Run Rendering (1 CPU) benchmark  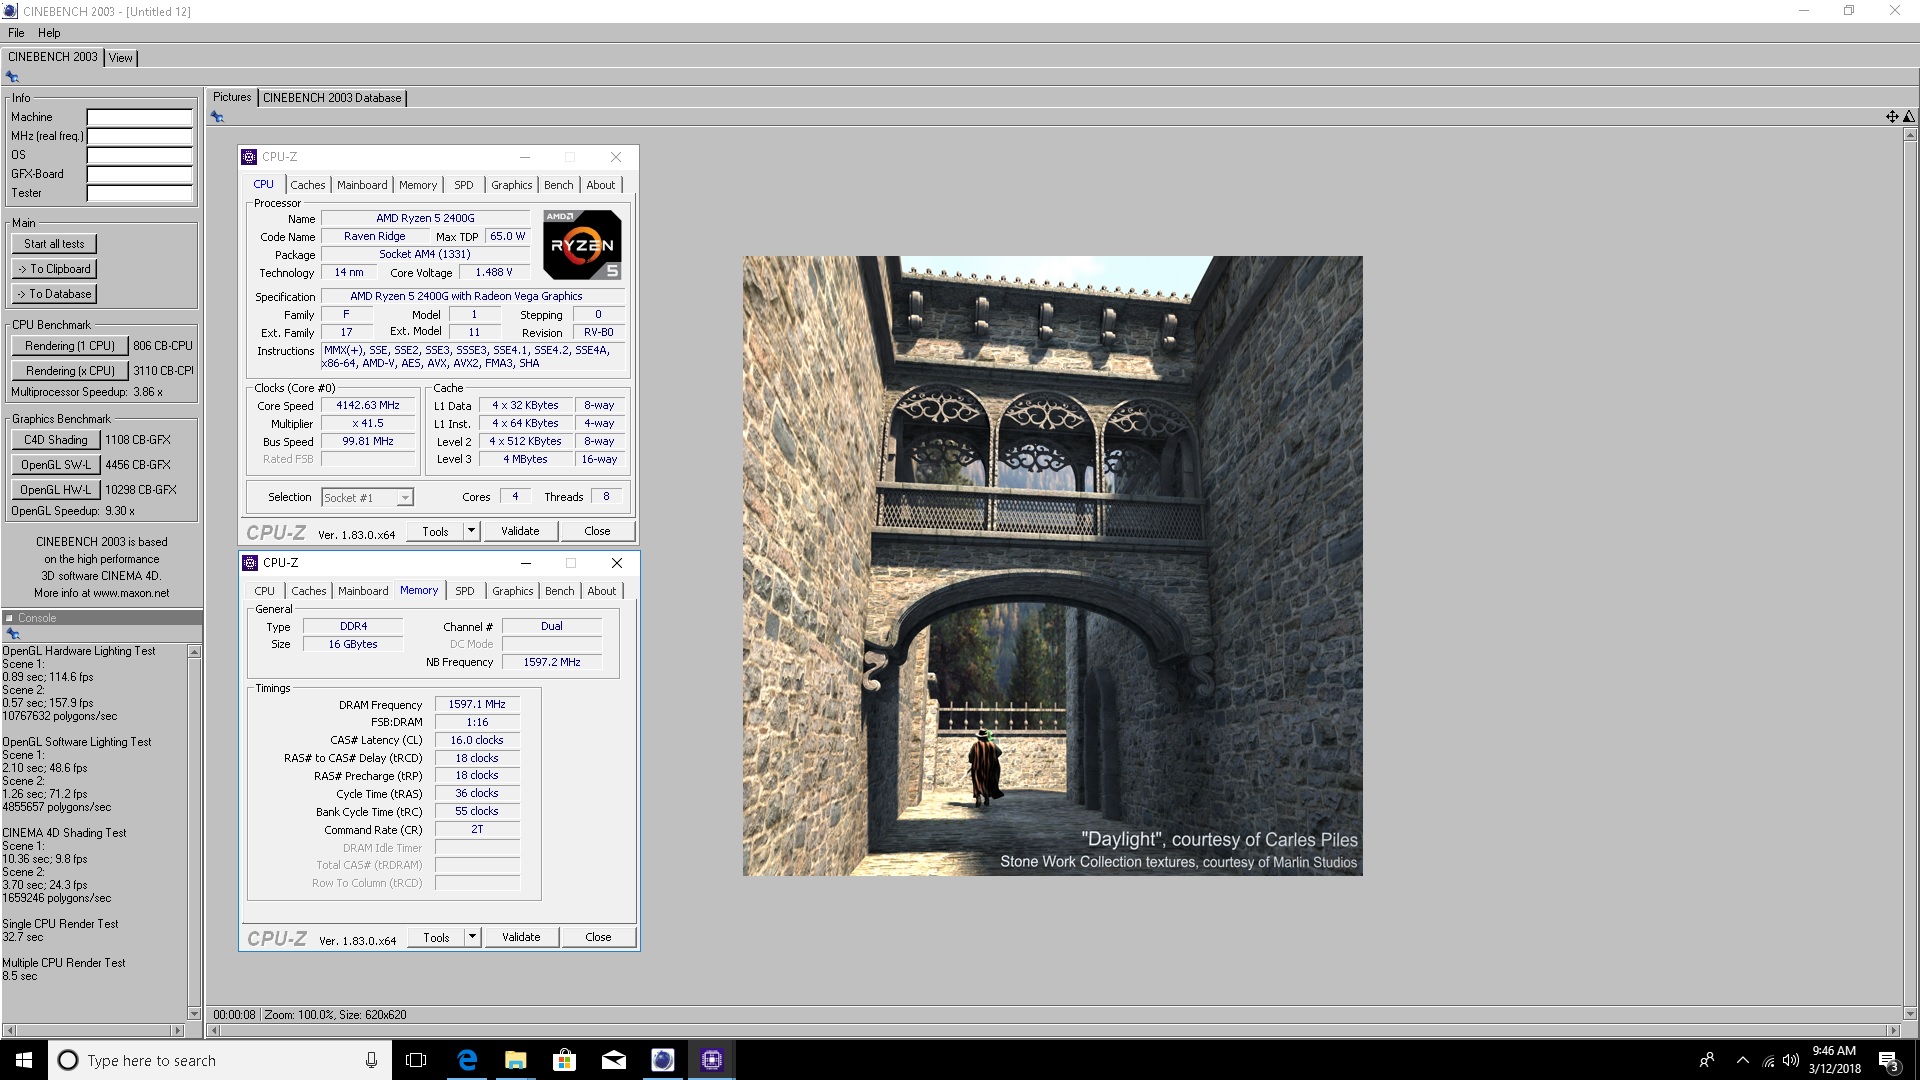(x=70, y=346)
